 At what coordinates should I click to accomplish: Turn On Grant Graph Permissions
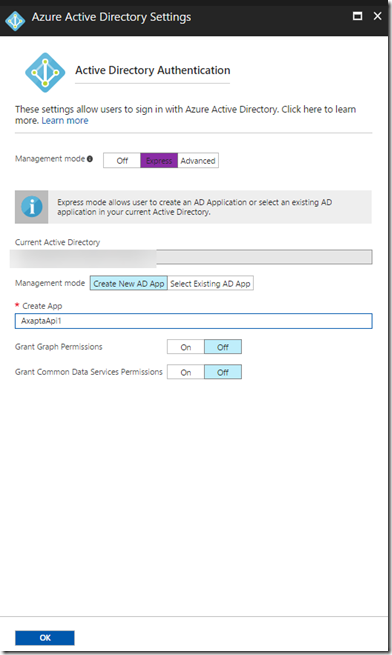coord(186,347)
